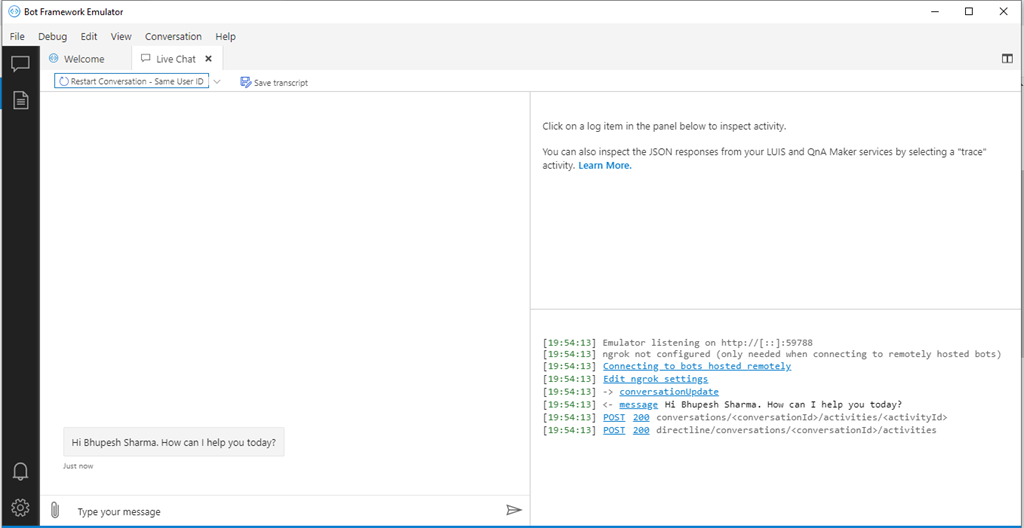The height and width of the screenshot is (528, 1024).
Task: Open Connecting to bots hosted remotely link
Action: pyautogui.click(x=697, y=366)
